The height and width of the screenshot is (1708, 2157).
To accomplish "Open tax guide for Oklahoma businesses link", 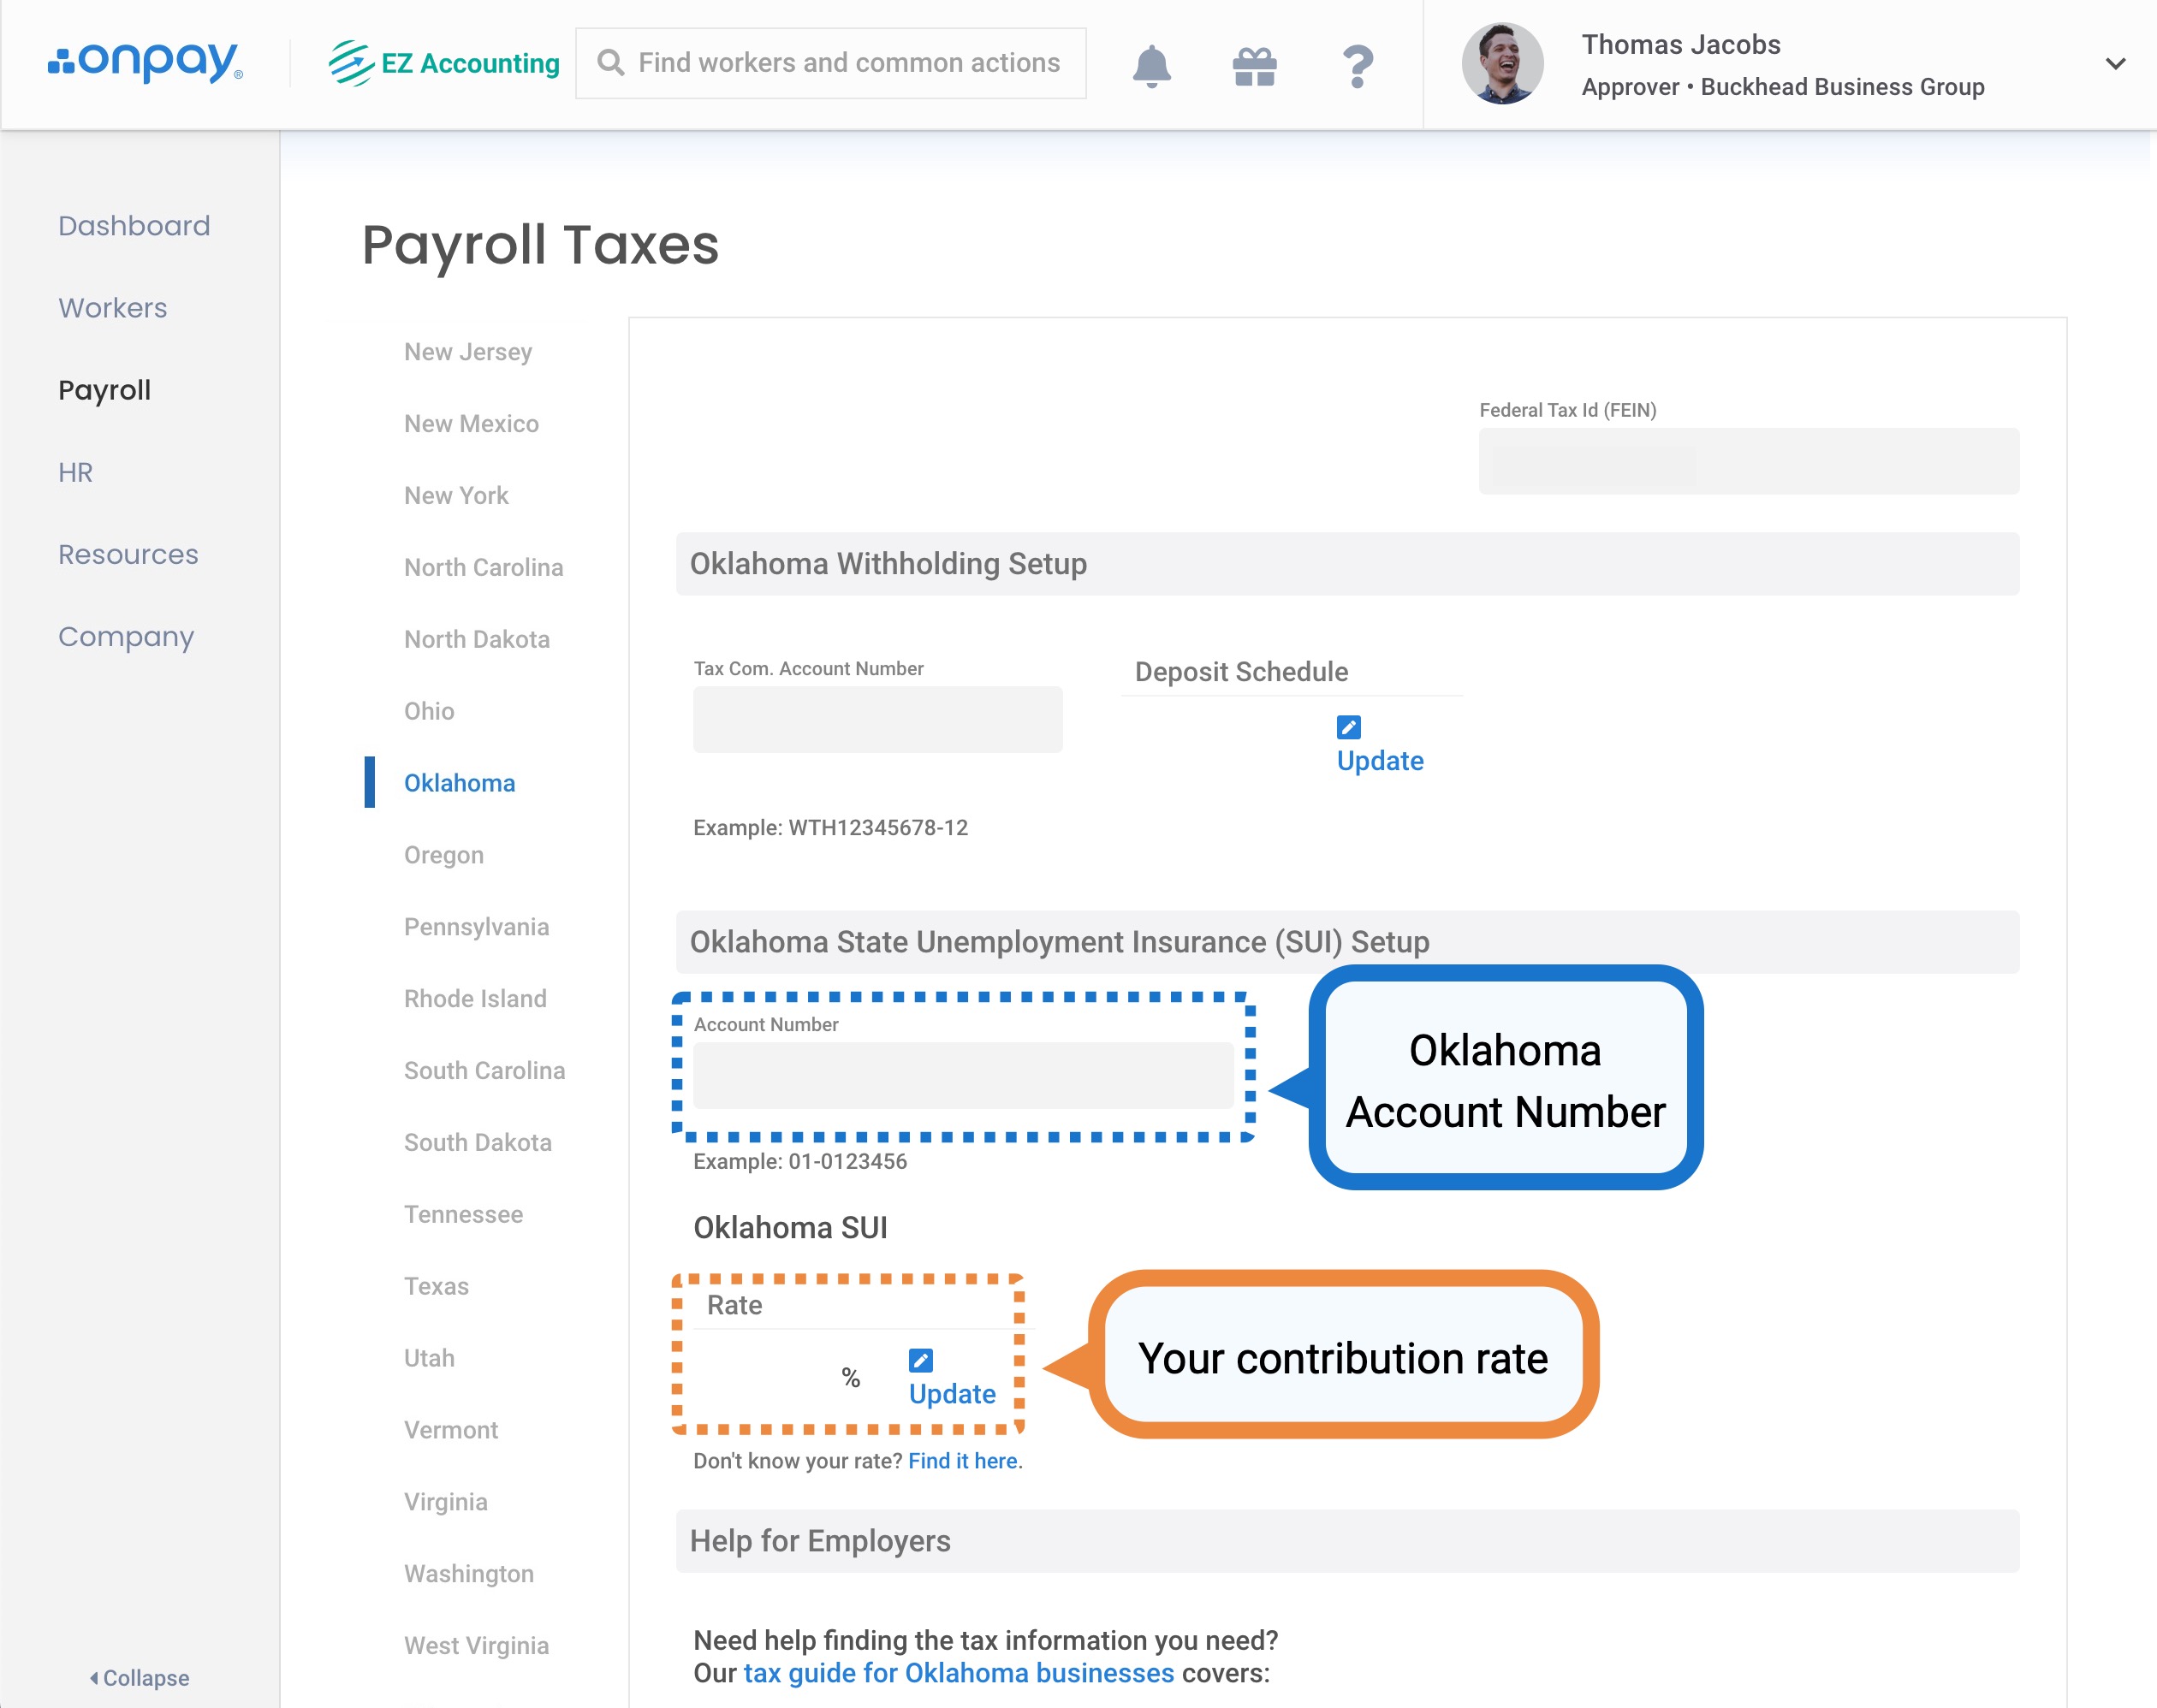I will pos(958,1673).
